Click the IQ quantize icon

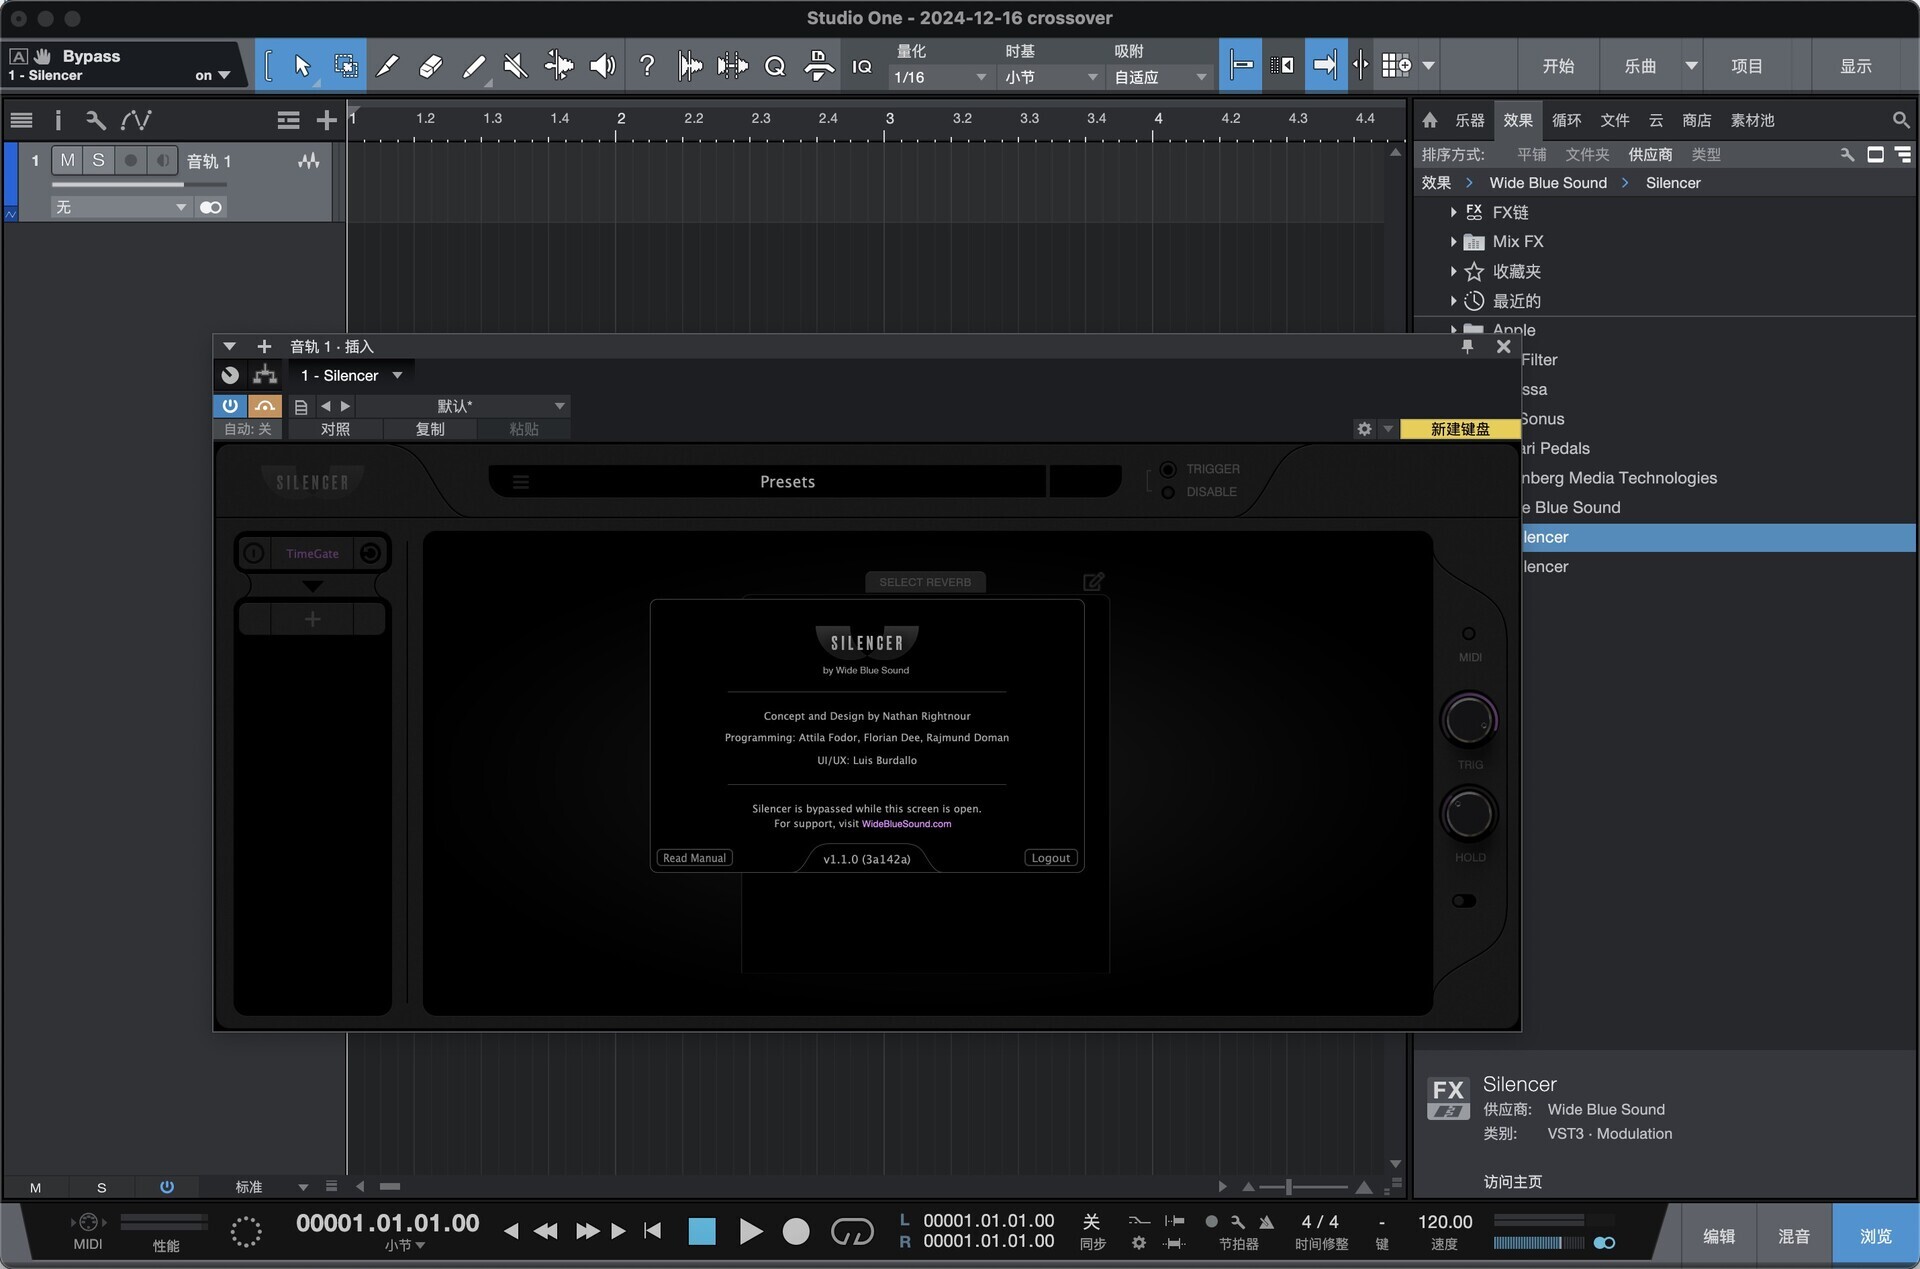(x=862, y=66)
